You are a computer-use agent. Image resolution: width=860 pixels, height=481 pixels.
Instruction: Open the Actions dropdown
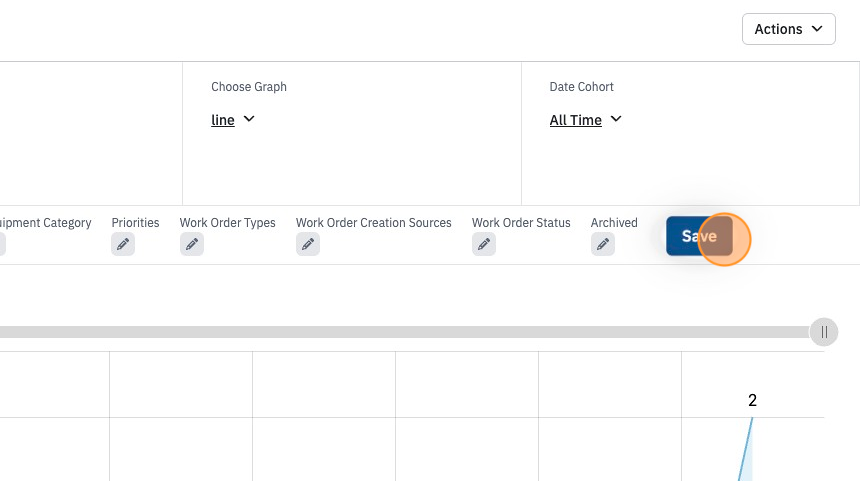coord(789,29)
